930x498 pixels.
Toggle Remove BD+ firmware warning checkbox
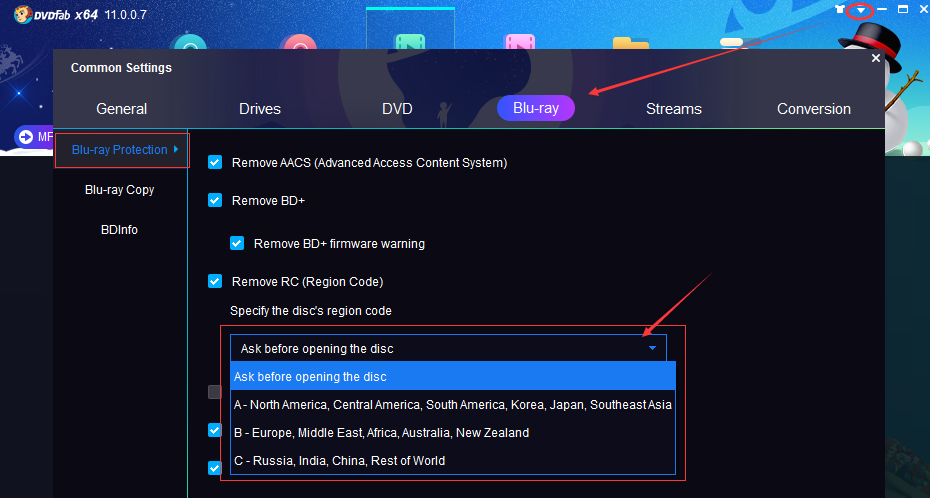coord(237,243)
